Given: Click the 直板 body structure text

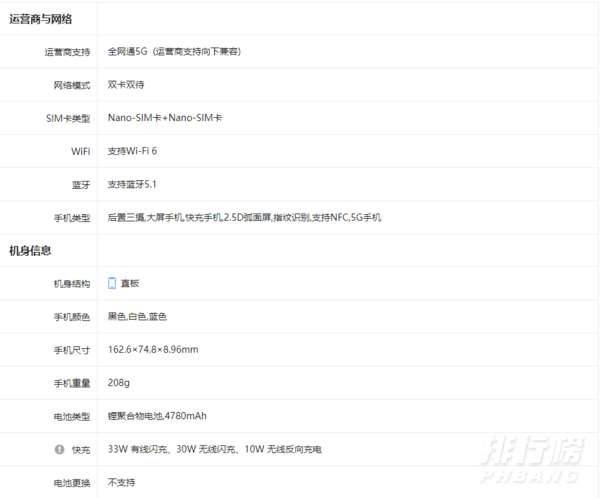Looking at the screenshot, I should [x=131, y=283].
